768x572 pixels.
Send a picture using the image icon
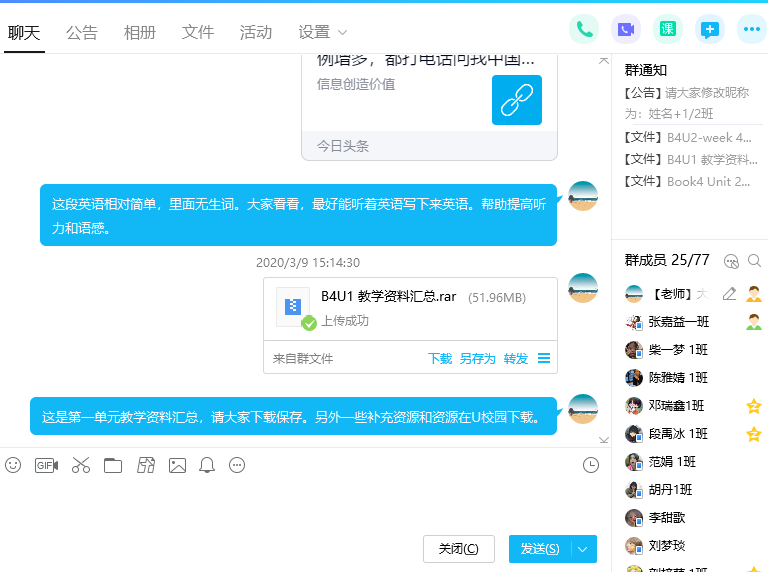177,465
